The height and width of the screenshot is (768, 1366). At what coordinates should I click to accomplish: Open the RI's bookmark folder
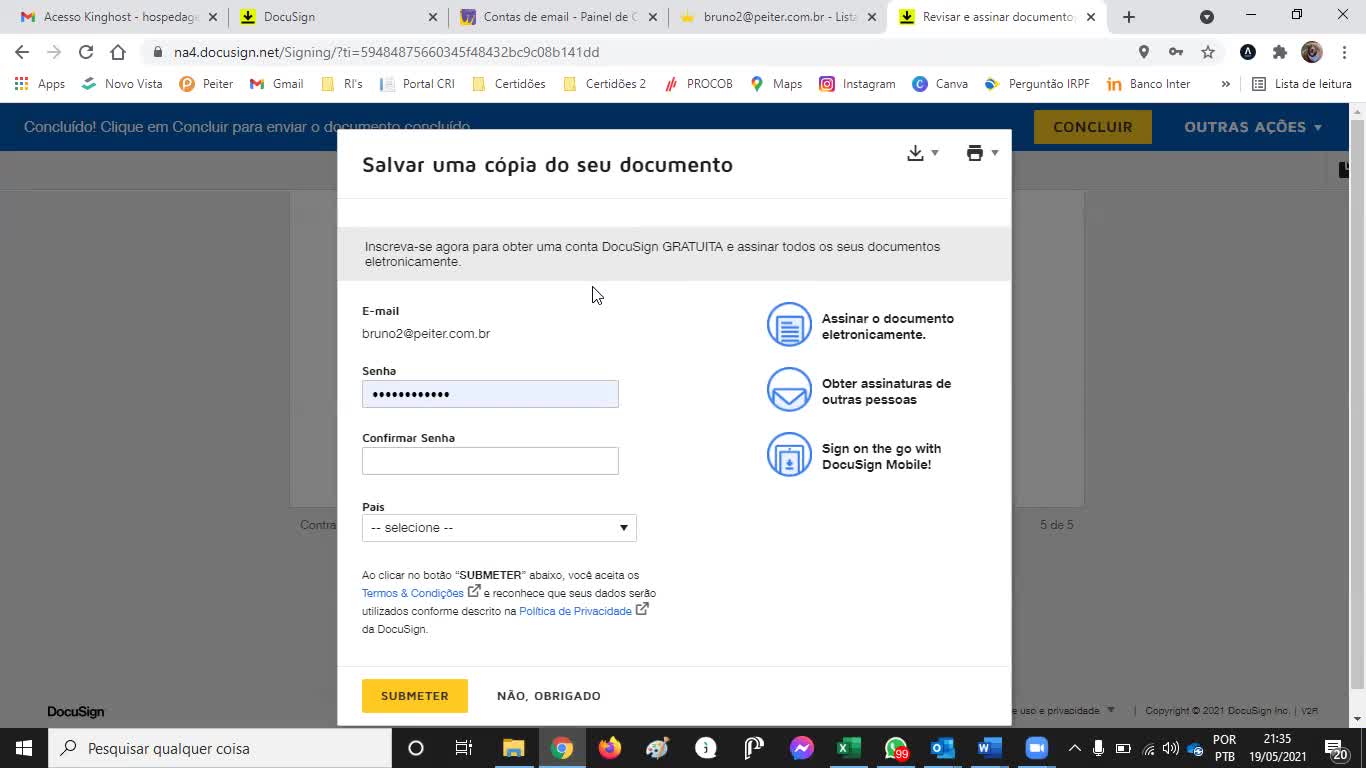coord(342,84)
